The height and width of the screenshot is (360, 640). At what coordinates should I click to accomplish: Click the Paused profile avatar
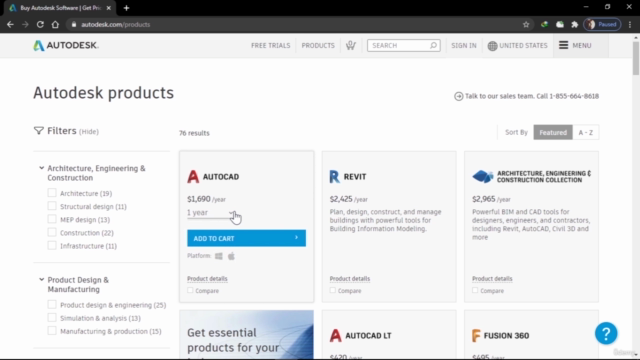coord(602,24)
